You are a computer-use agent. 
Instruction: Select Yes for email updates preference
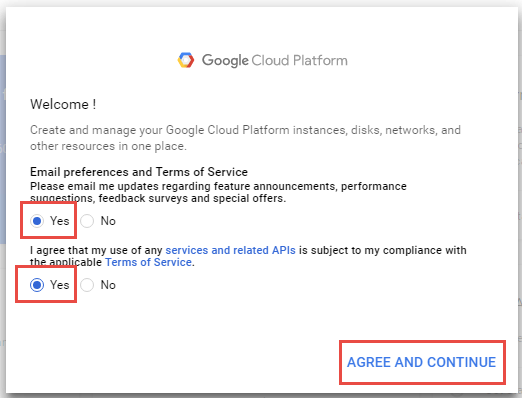click(37, 221)
